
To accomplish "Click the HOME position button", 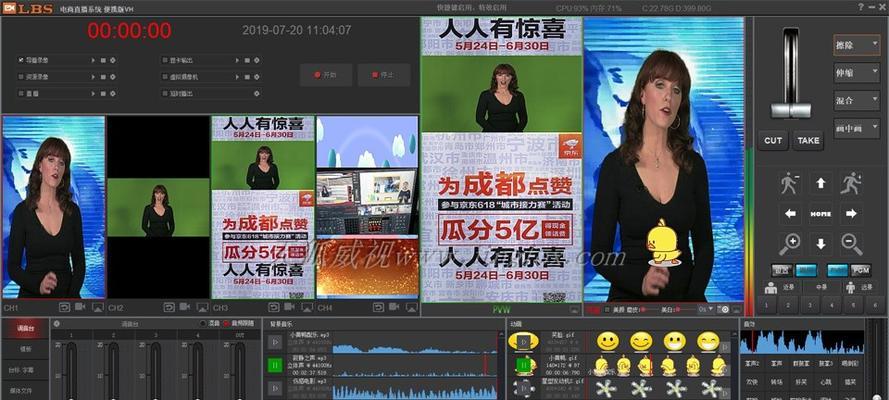I will click(x=820, y=214).
